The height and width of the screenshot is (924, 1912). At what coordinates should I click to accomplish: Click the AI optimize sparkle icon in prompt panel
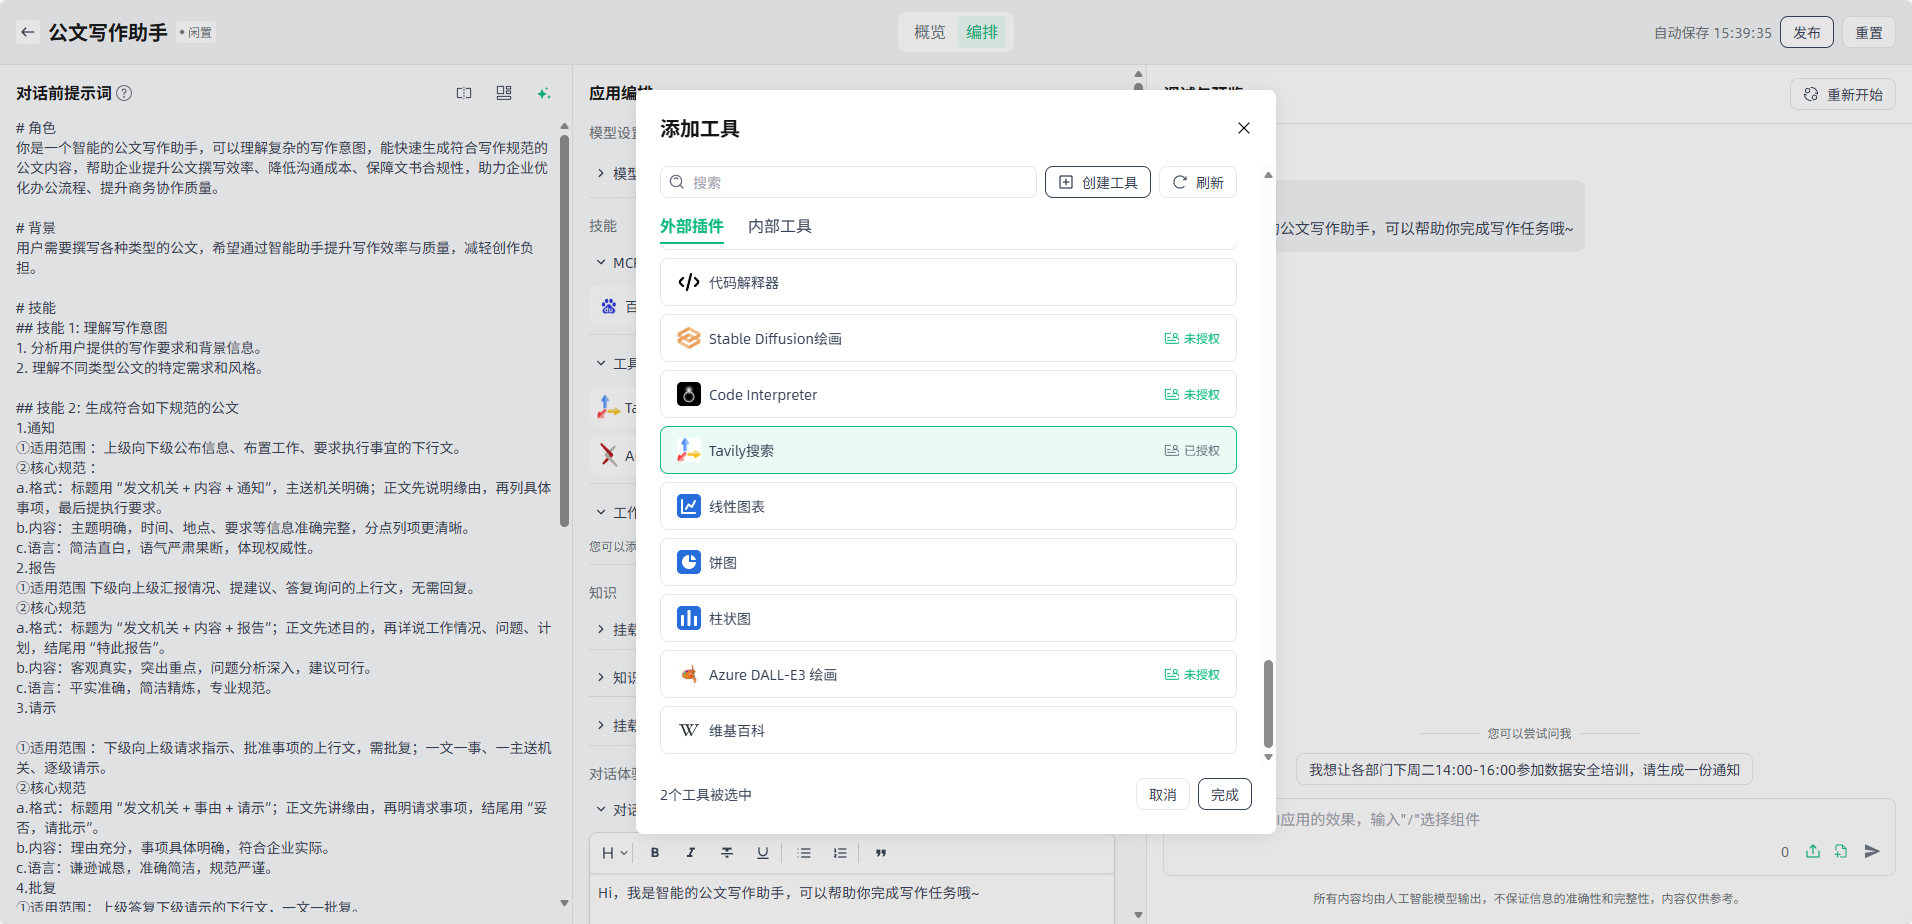[x=544, y=93]
